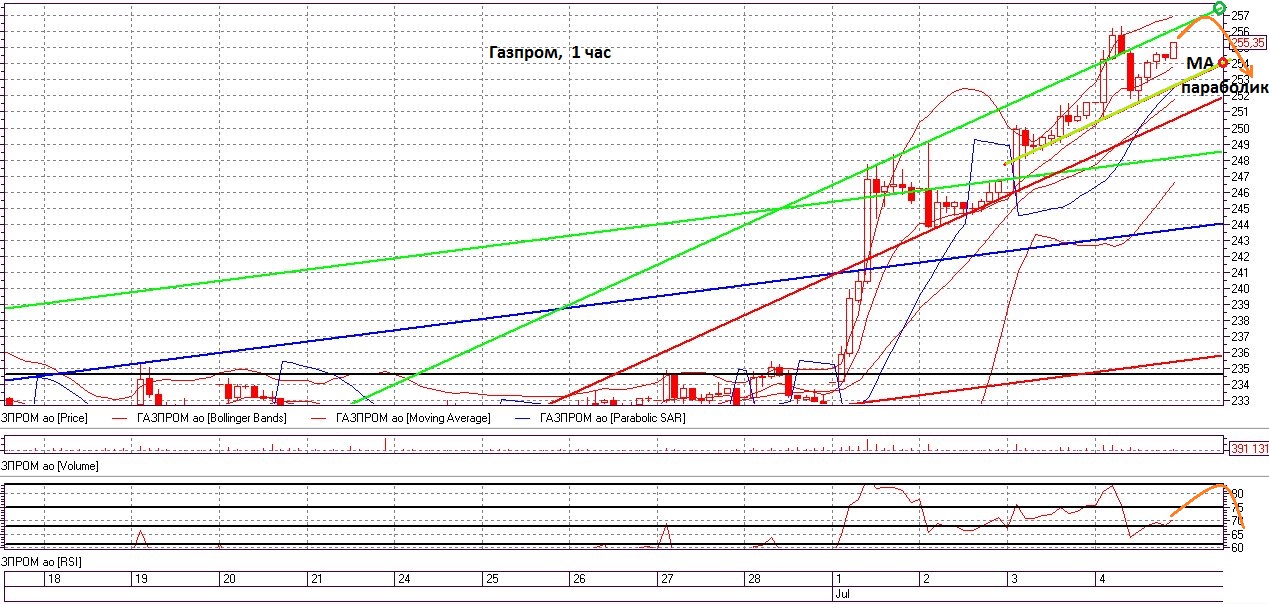This screenshot has height=604, width=1269.
Task: Click price level 247 on the axis
Action: 1240,176
